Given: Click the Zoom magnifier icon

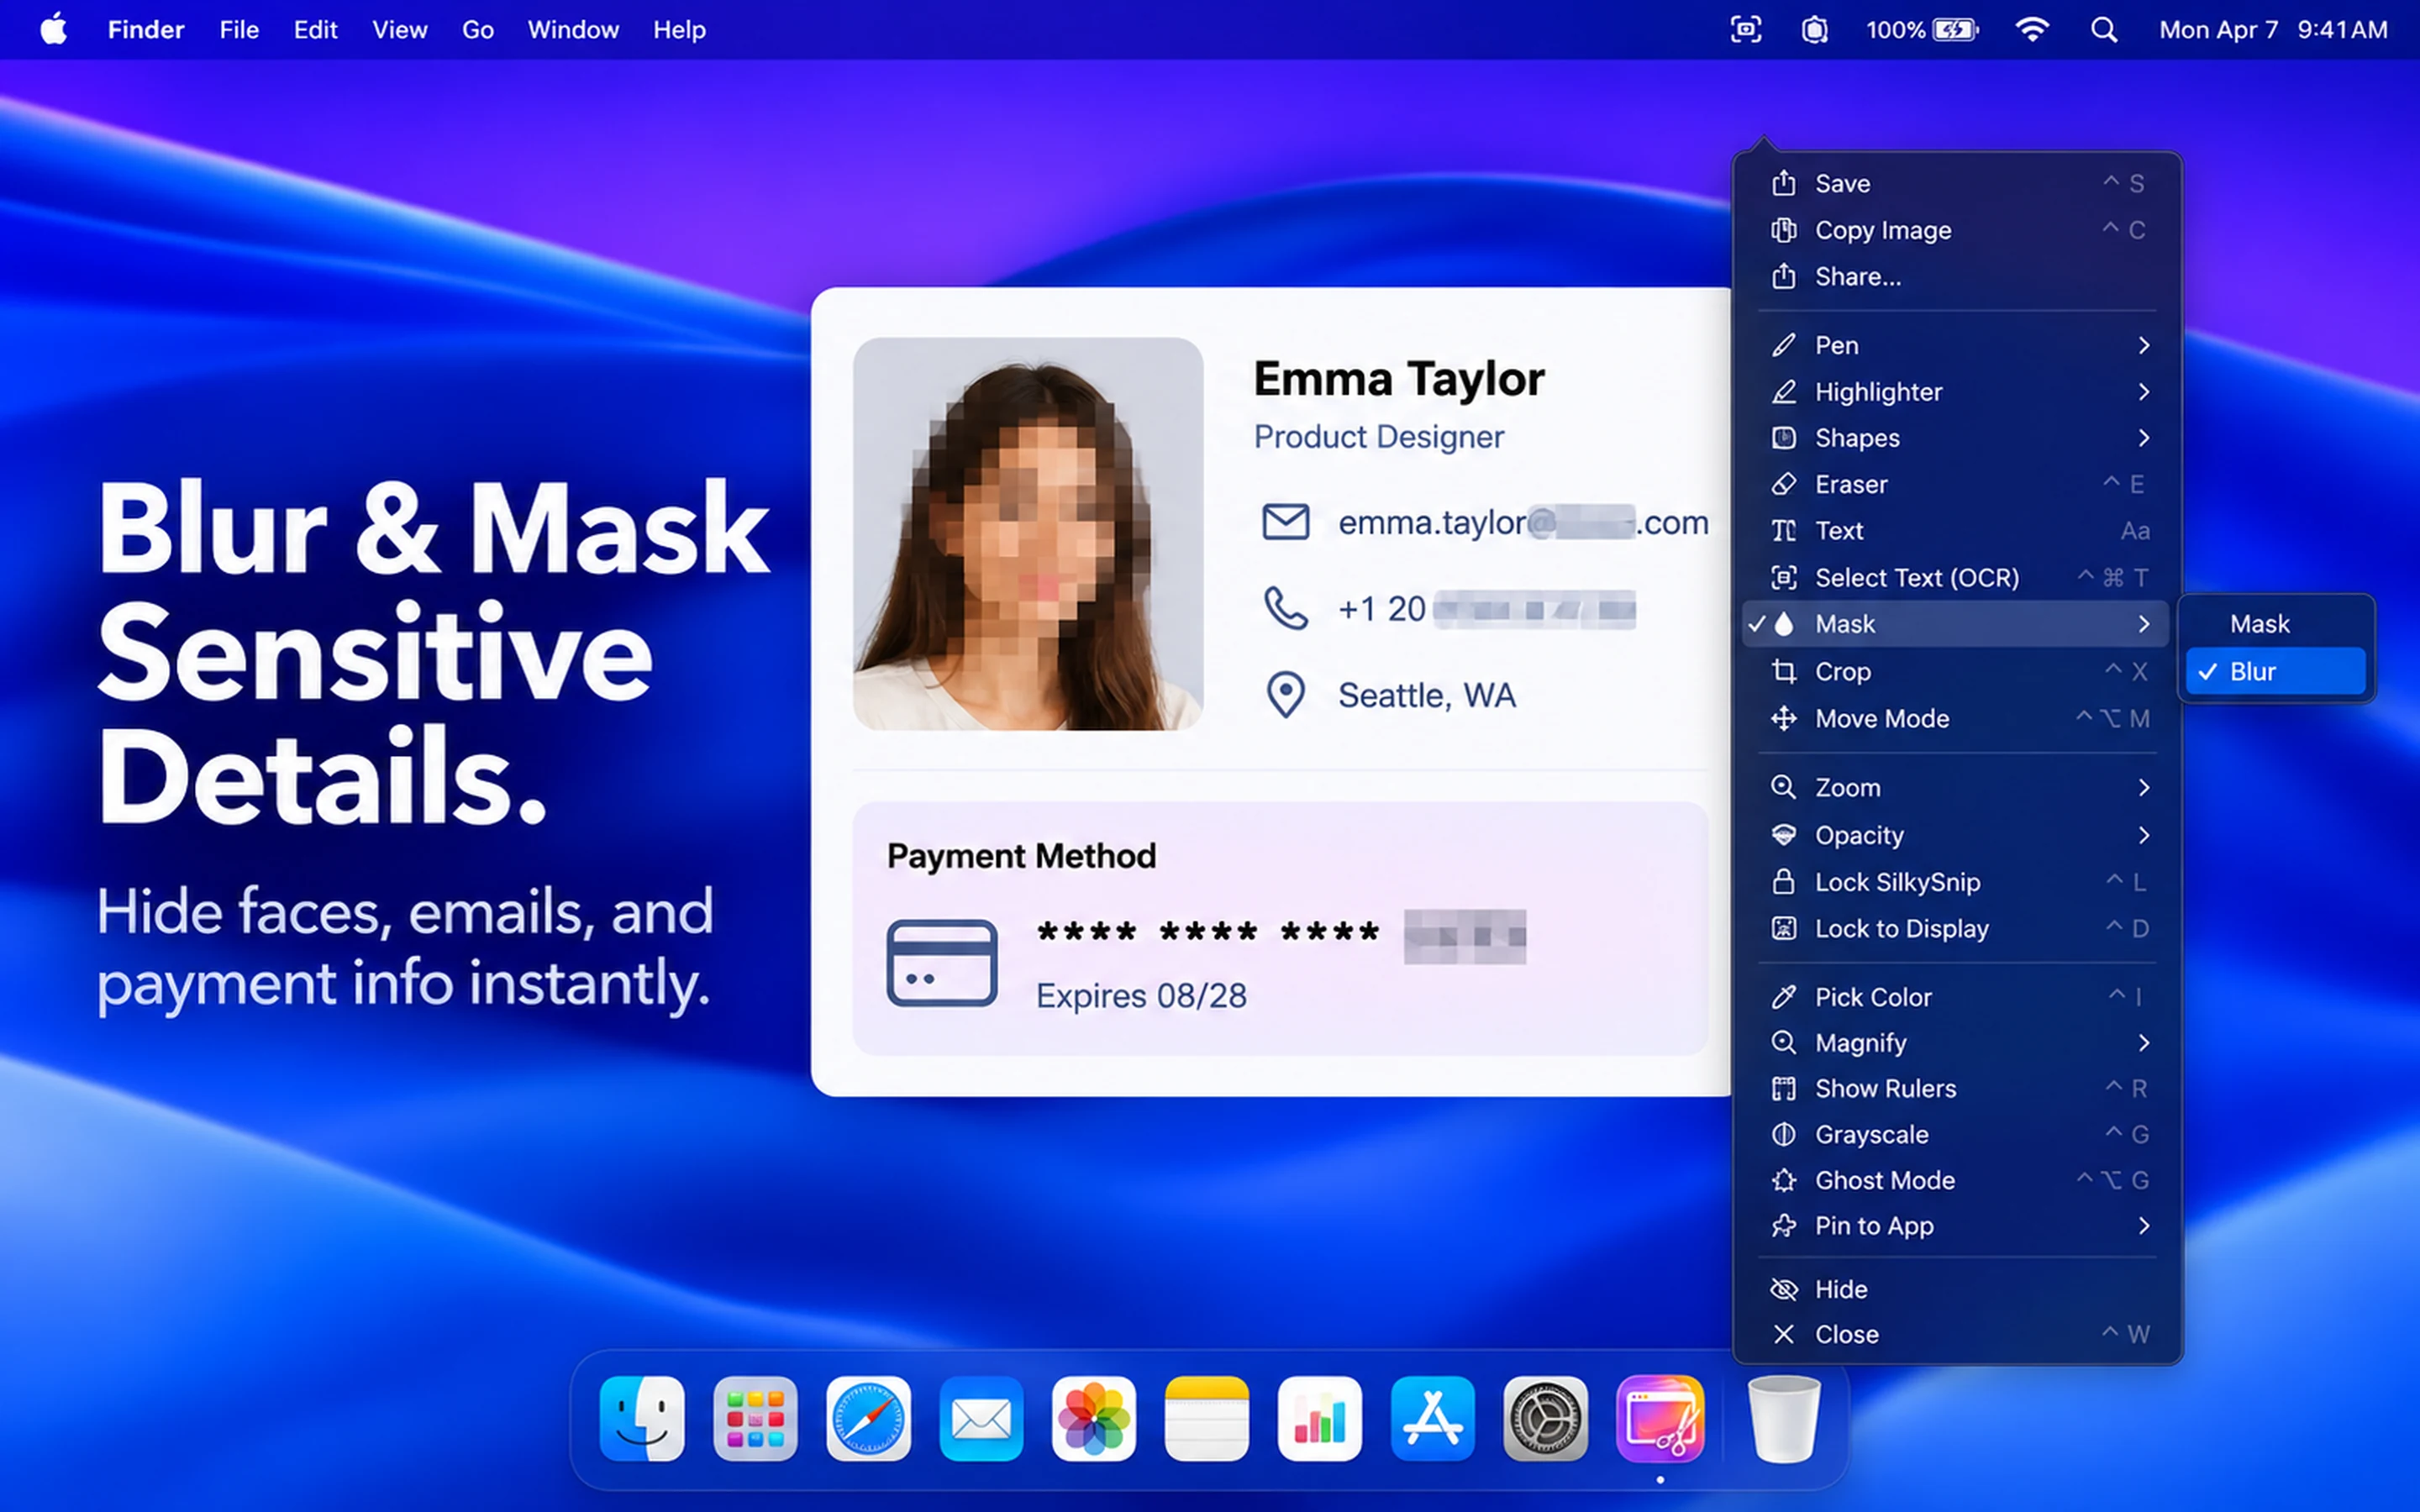Looking at the screenshot, I should (x=1783, y=787).
